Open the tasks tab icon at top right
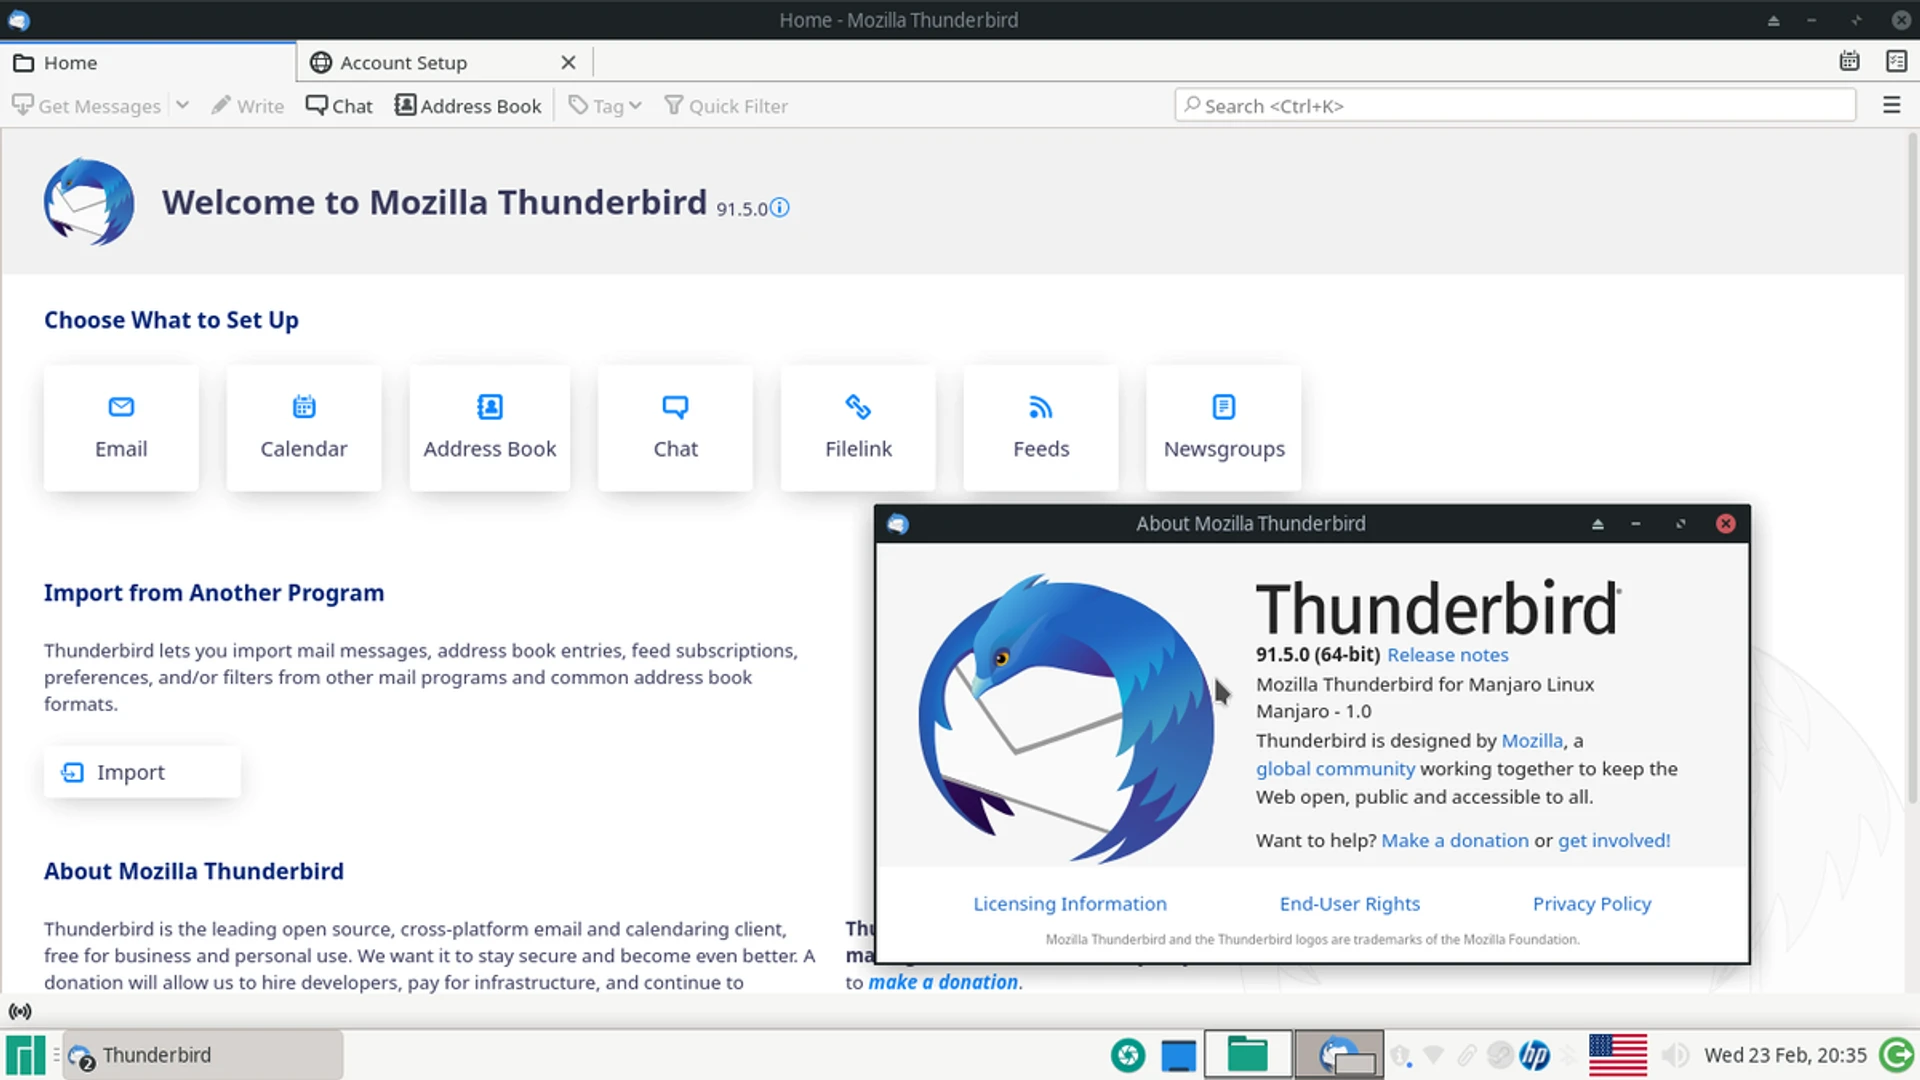The width and height of the screenshot is (1920, 1080). click(1896, 62)
